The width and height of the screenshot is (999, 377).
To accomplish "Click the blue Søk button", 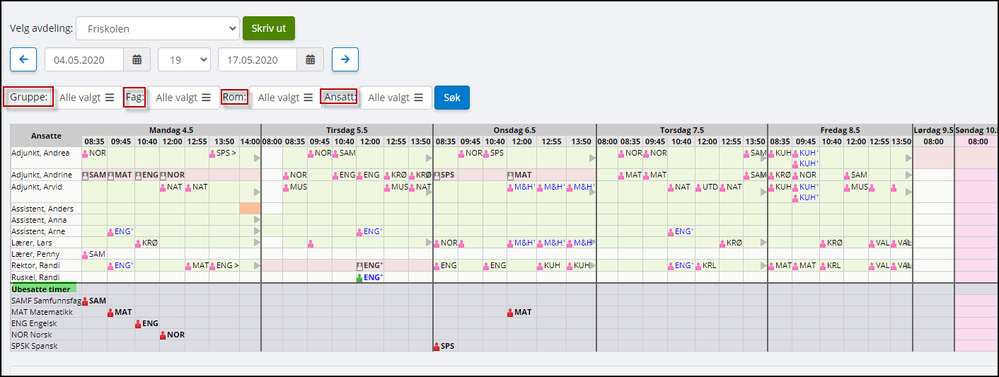I will pyautogui.click(x=452, y=97).
